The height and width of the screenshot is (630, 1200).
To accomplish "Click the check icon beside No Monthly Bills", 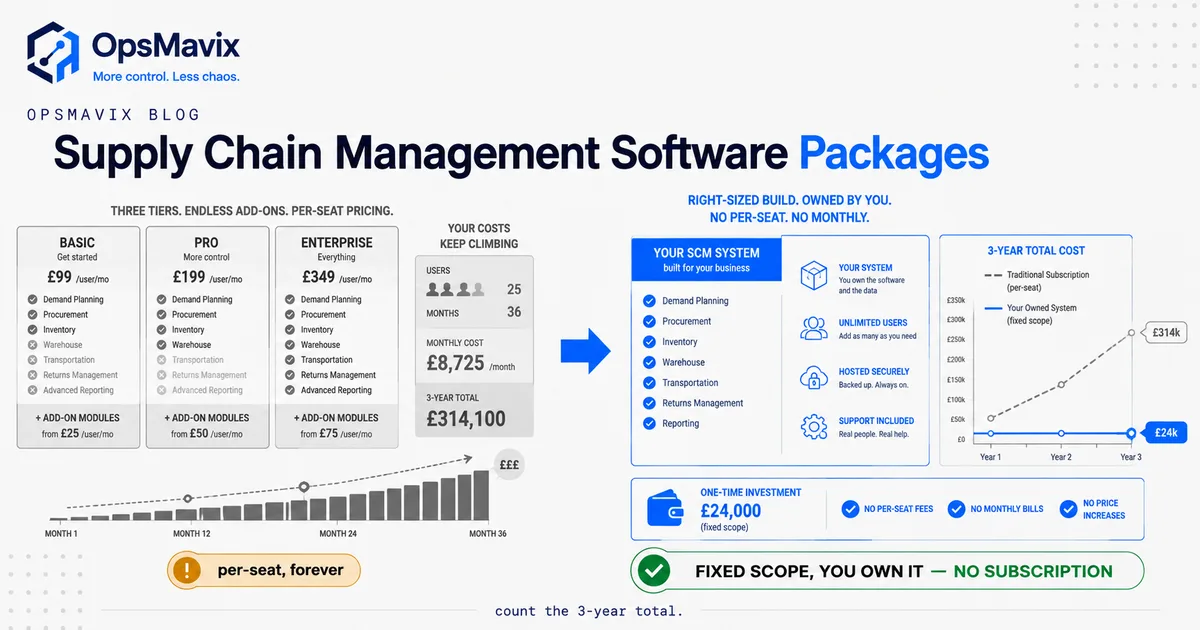I will click(956, 509).
